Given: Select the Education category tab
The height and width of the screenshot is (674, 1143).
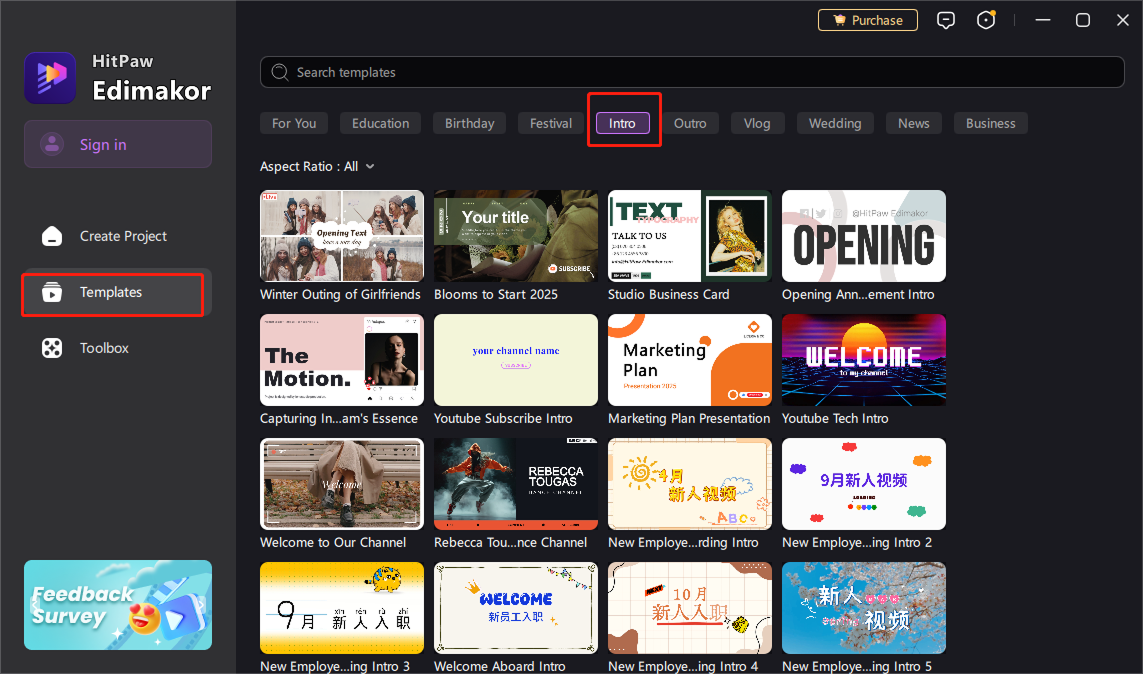Looking at the screenshot, I should click(x=380, y=123).
